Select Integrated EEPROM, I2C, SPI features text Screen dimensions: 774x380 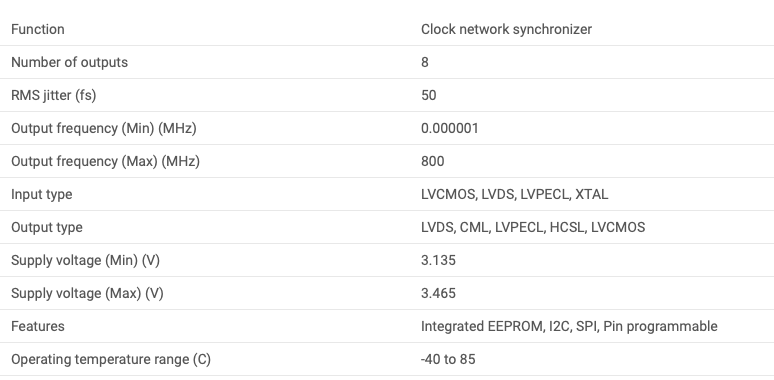pyautogui.click(x=569, y=326)
